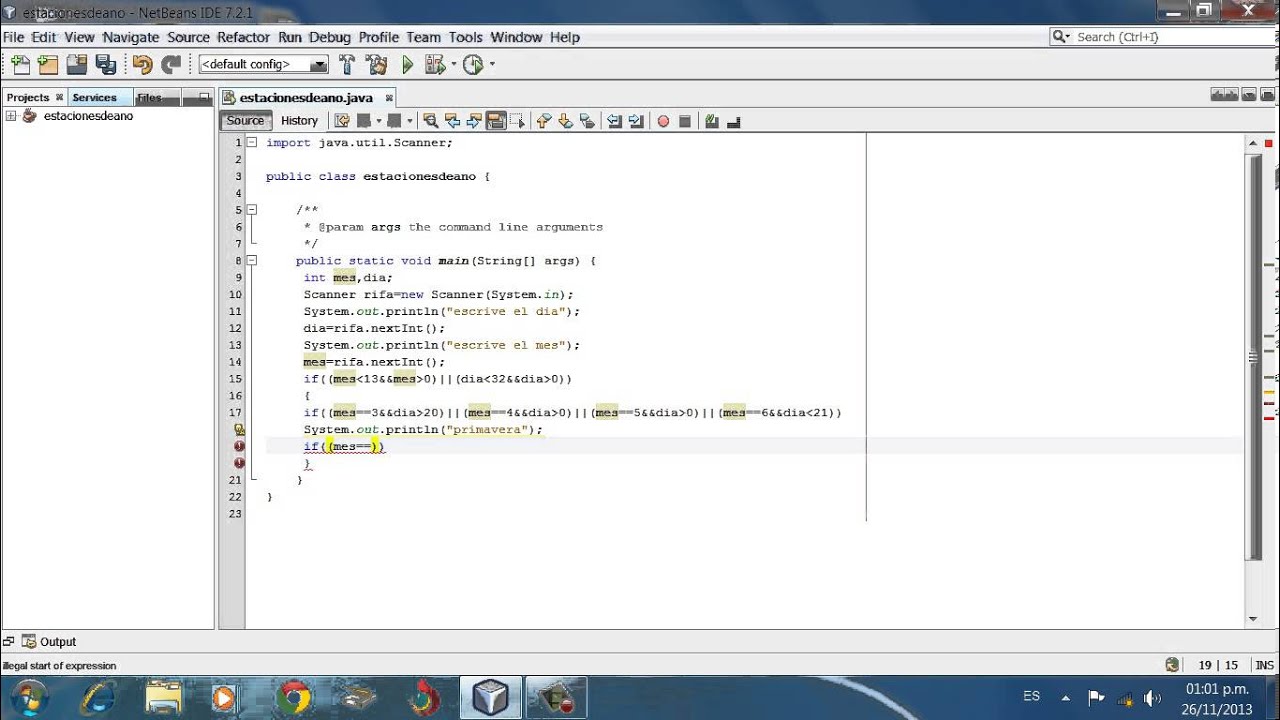Open the Tools menu

(466, 37)
